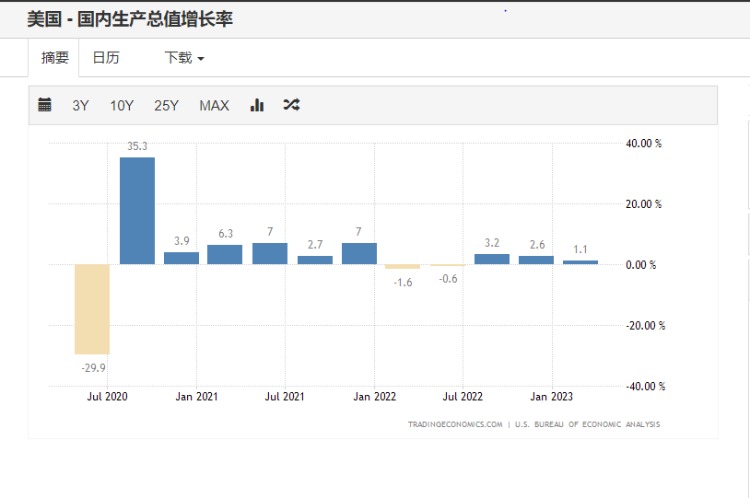Select the 6.3 bar near Jan 2021
The image size is (750, 498).
[225, 255]
